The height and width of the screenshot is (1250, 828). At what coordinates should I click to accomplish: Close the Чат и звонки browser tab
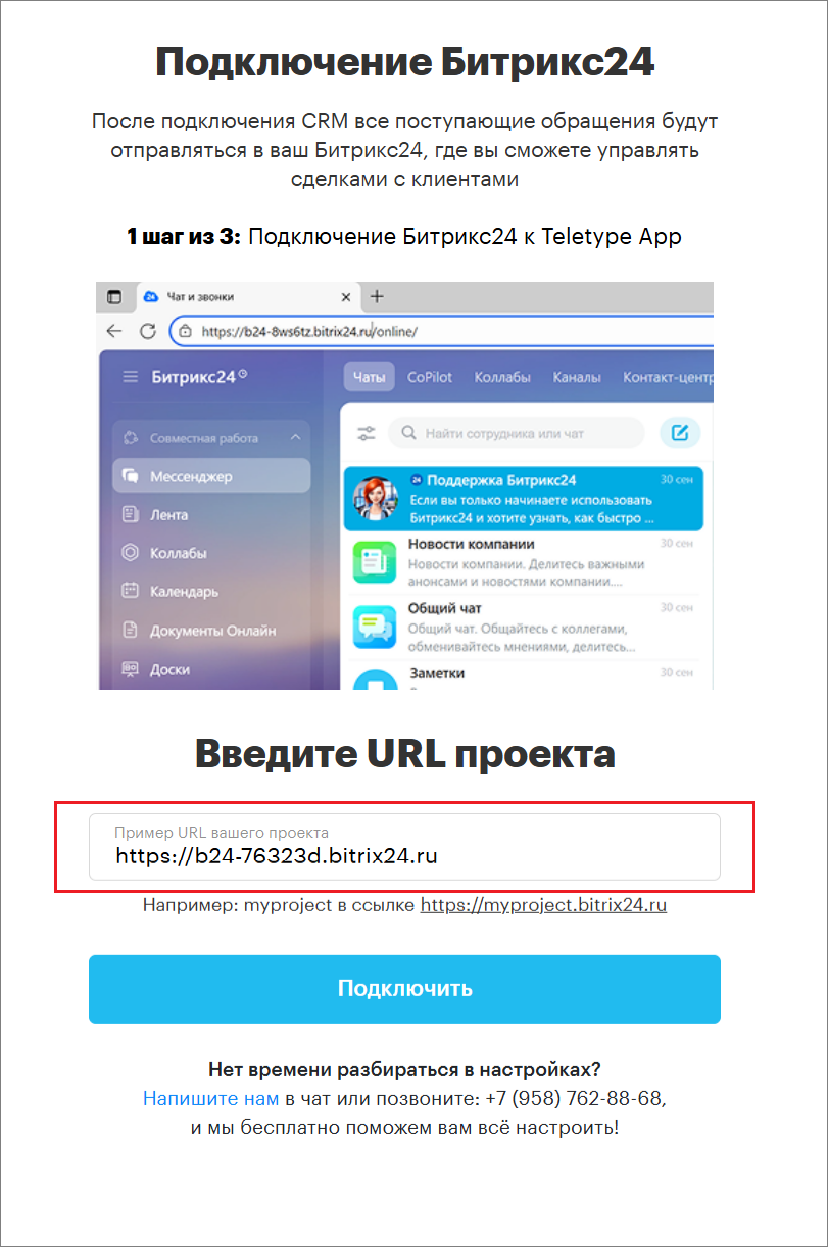[346, 297]
